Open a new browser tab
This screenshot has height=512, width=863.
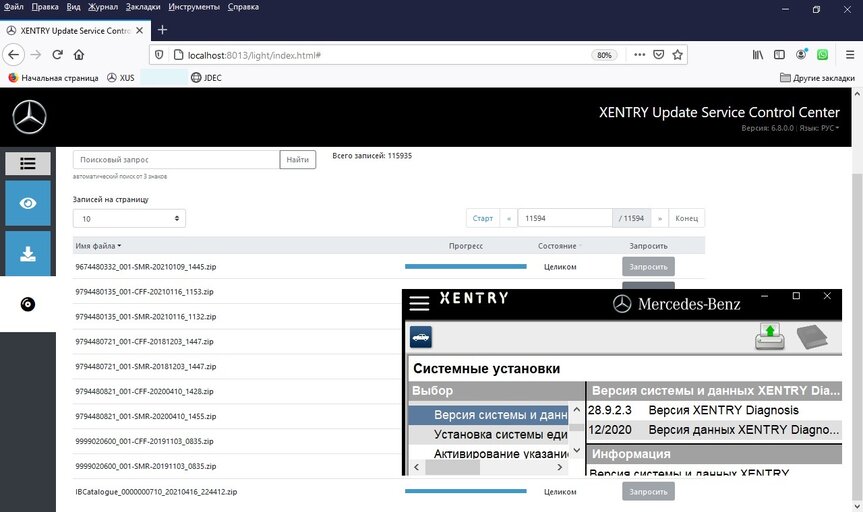[x=162, y=30]
